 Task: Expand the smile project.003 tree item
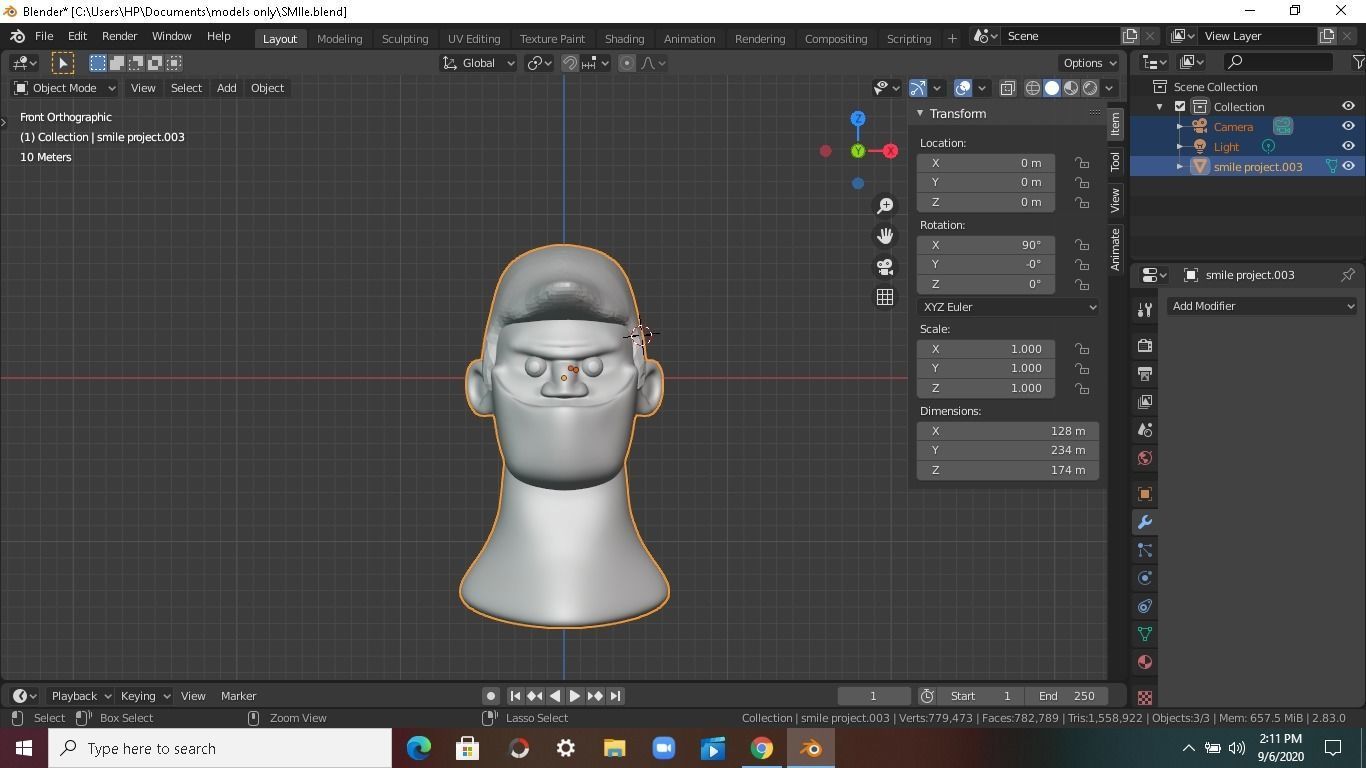click(x=1180, y=167)
